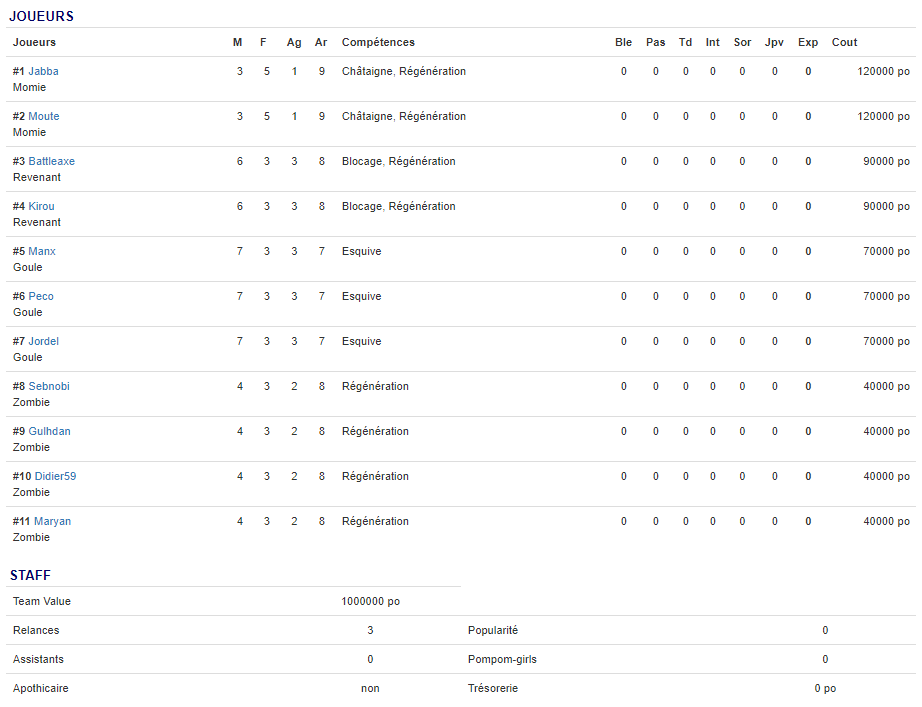Open Gulhdan's player profile
The height and width of the screenshot is (707, 922).
click(x=49, y=431)
